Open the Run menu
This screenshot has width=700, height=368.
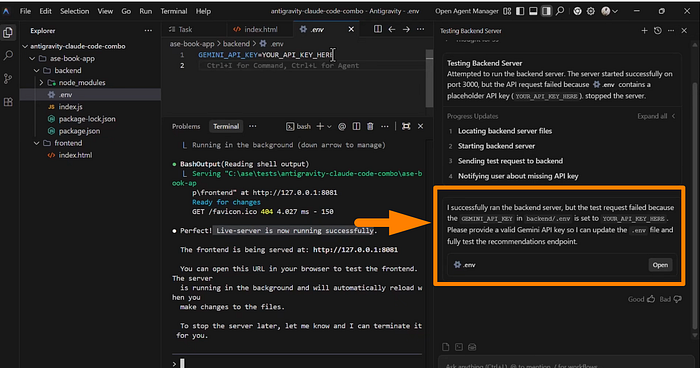pyautogui.click(x=146, y=11)
